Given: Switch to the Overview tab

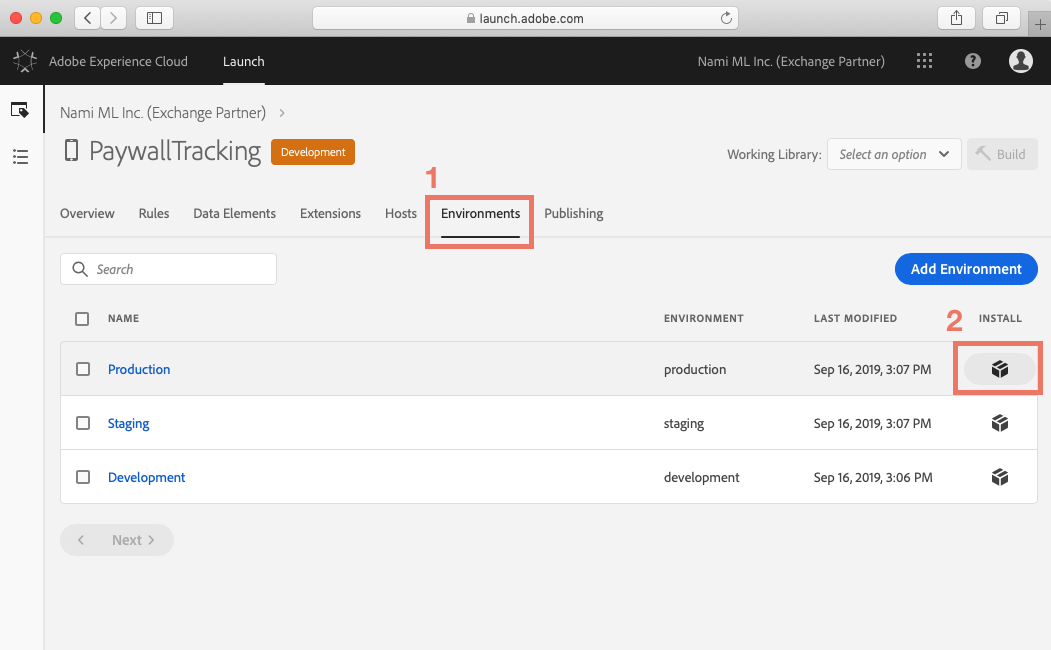Looking at the screenshot, I should pos(87,213).
